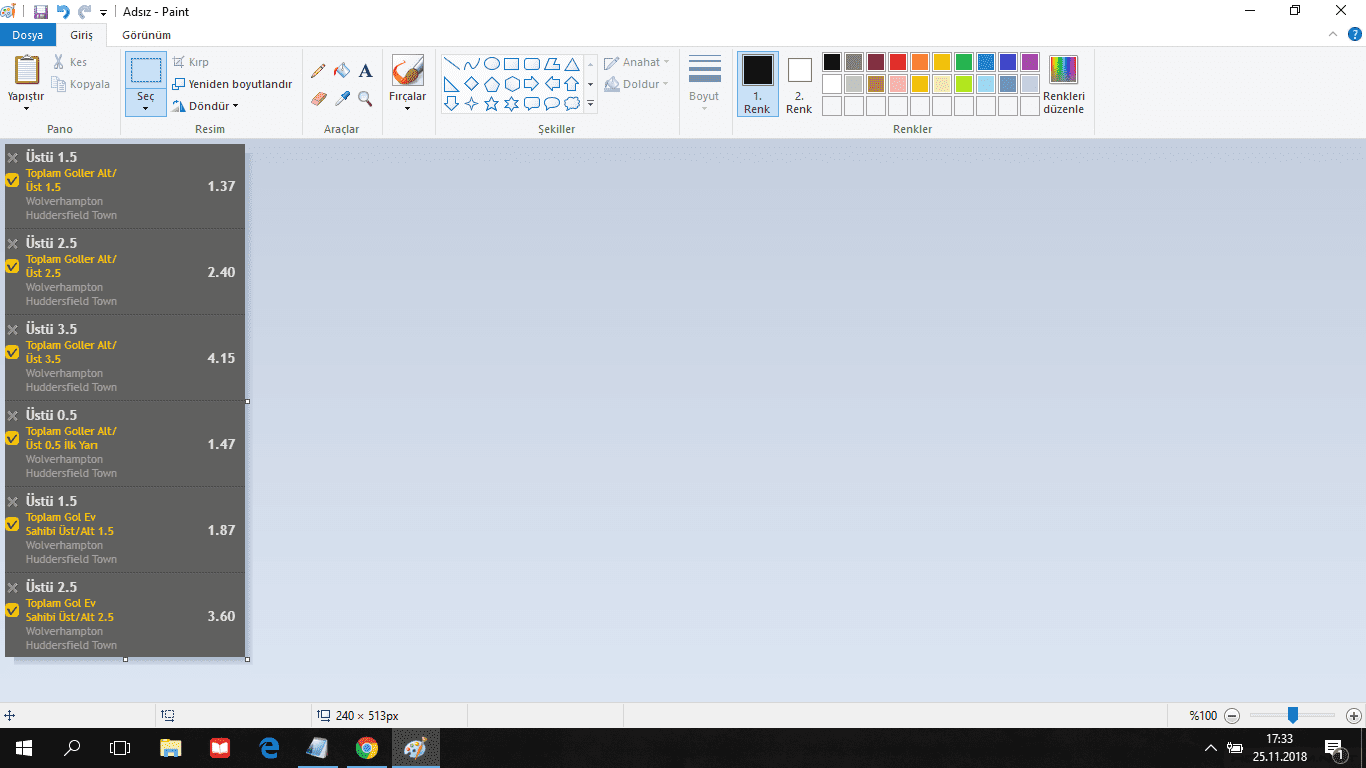Open Edge browser from taskbar

pos(269,747)
